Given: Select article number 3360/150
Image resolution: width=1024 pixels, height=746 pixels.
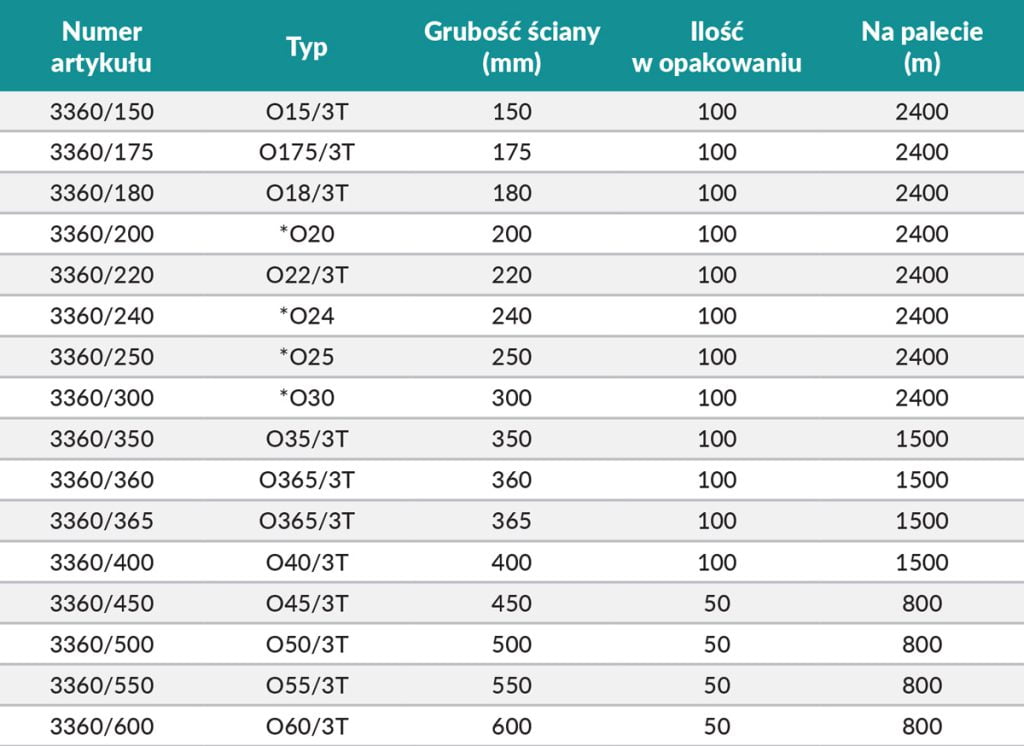Looking at the screenshot, I should 102,111.
